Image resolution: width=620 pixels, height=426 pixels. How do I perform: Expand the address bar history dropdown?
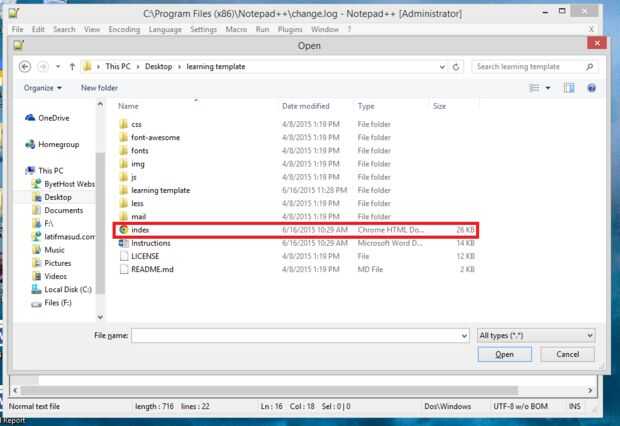[442, 67]
